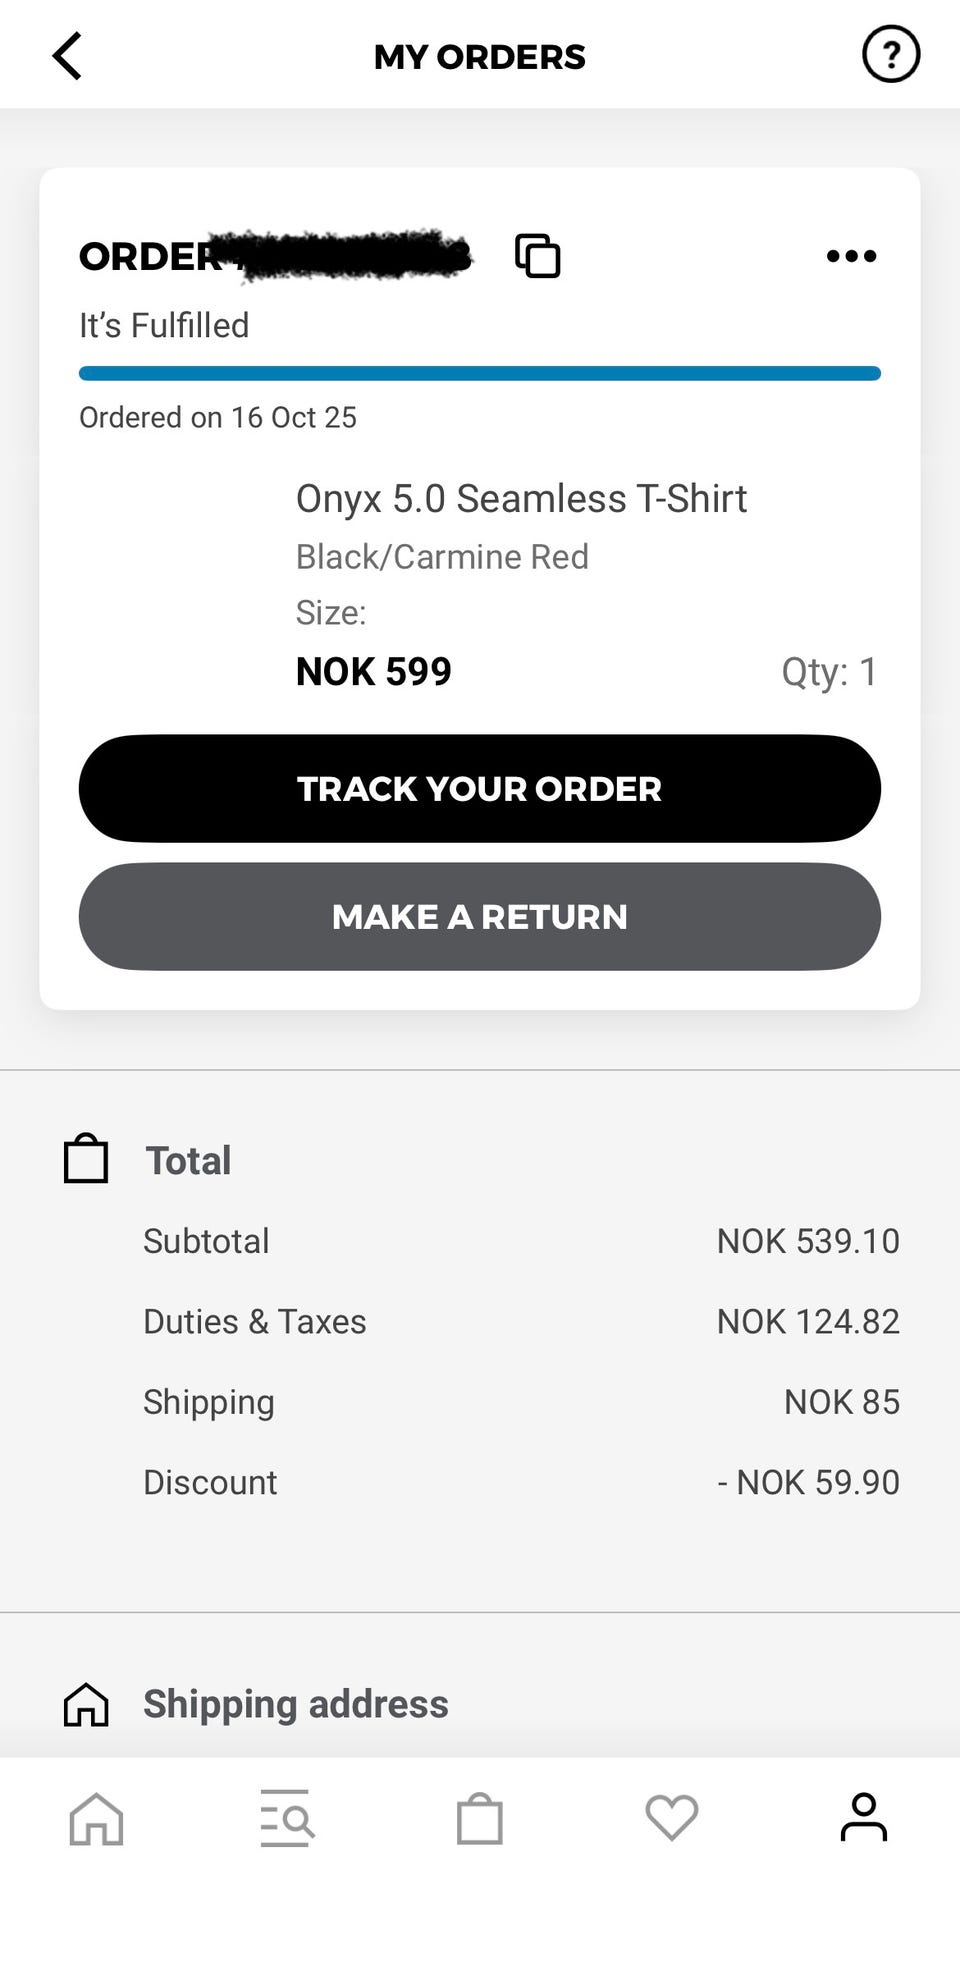960x1962 pixels.
Task: Go back using the top-left arrow
Action: (x=67, y=56)
